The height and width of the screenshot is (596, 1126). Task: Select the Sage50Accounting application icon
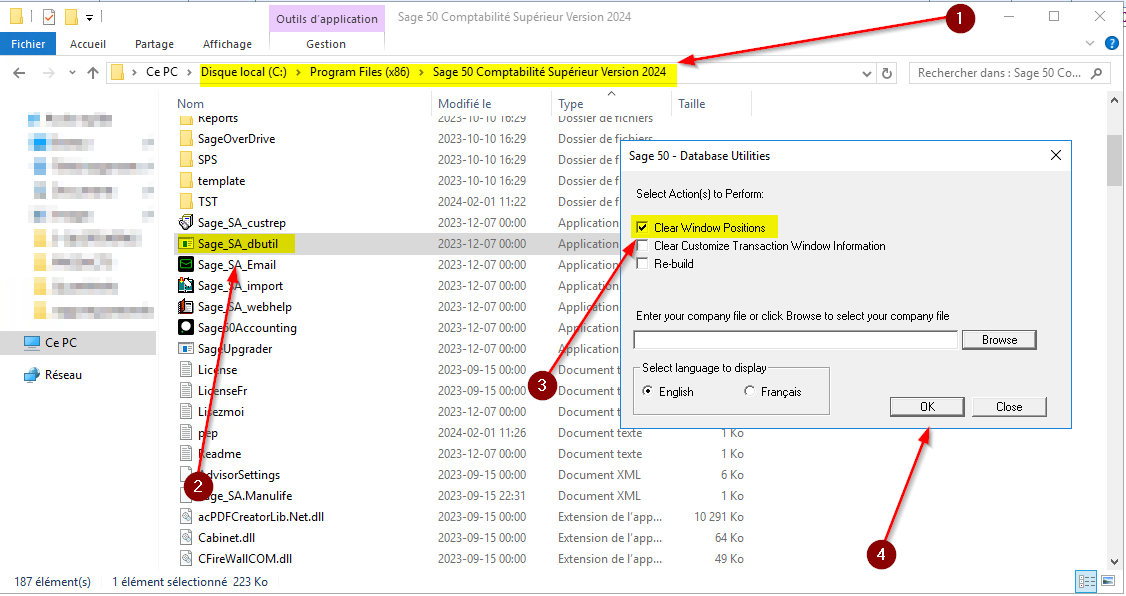pos(186,327)
